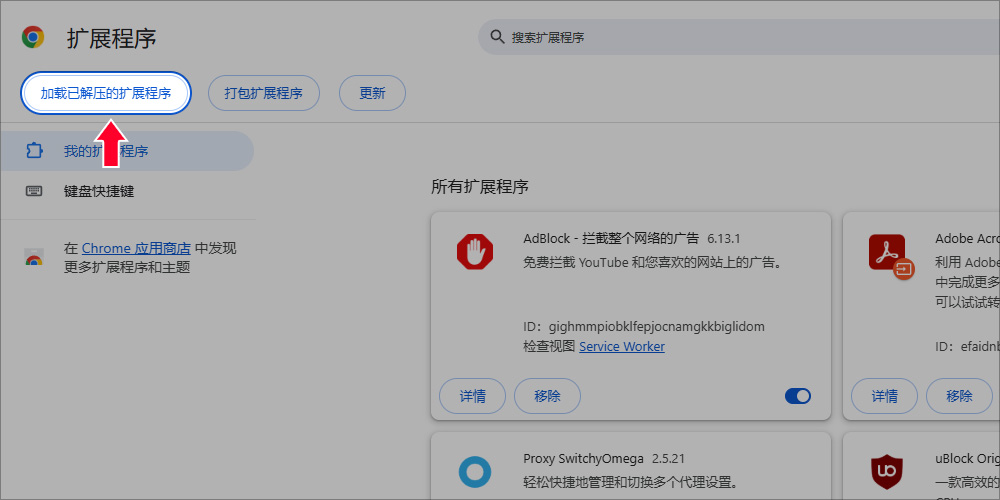Disable the AdBlock extension toggle

coord(798,396)
